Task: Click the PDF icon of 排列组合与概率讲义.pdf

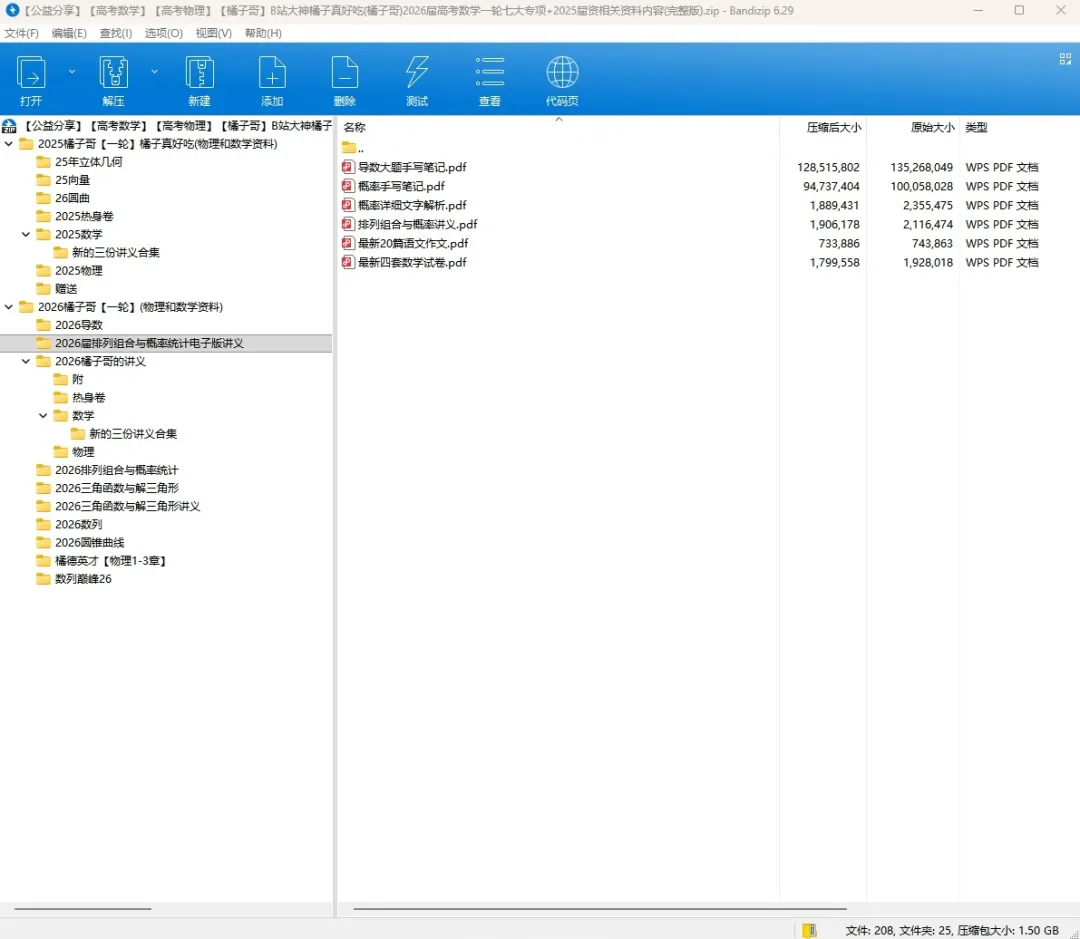Action: (x=348, y=224)
